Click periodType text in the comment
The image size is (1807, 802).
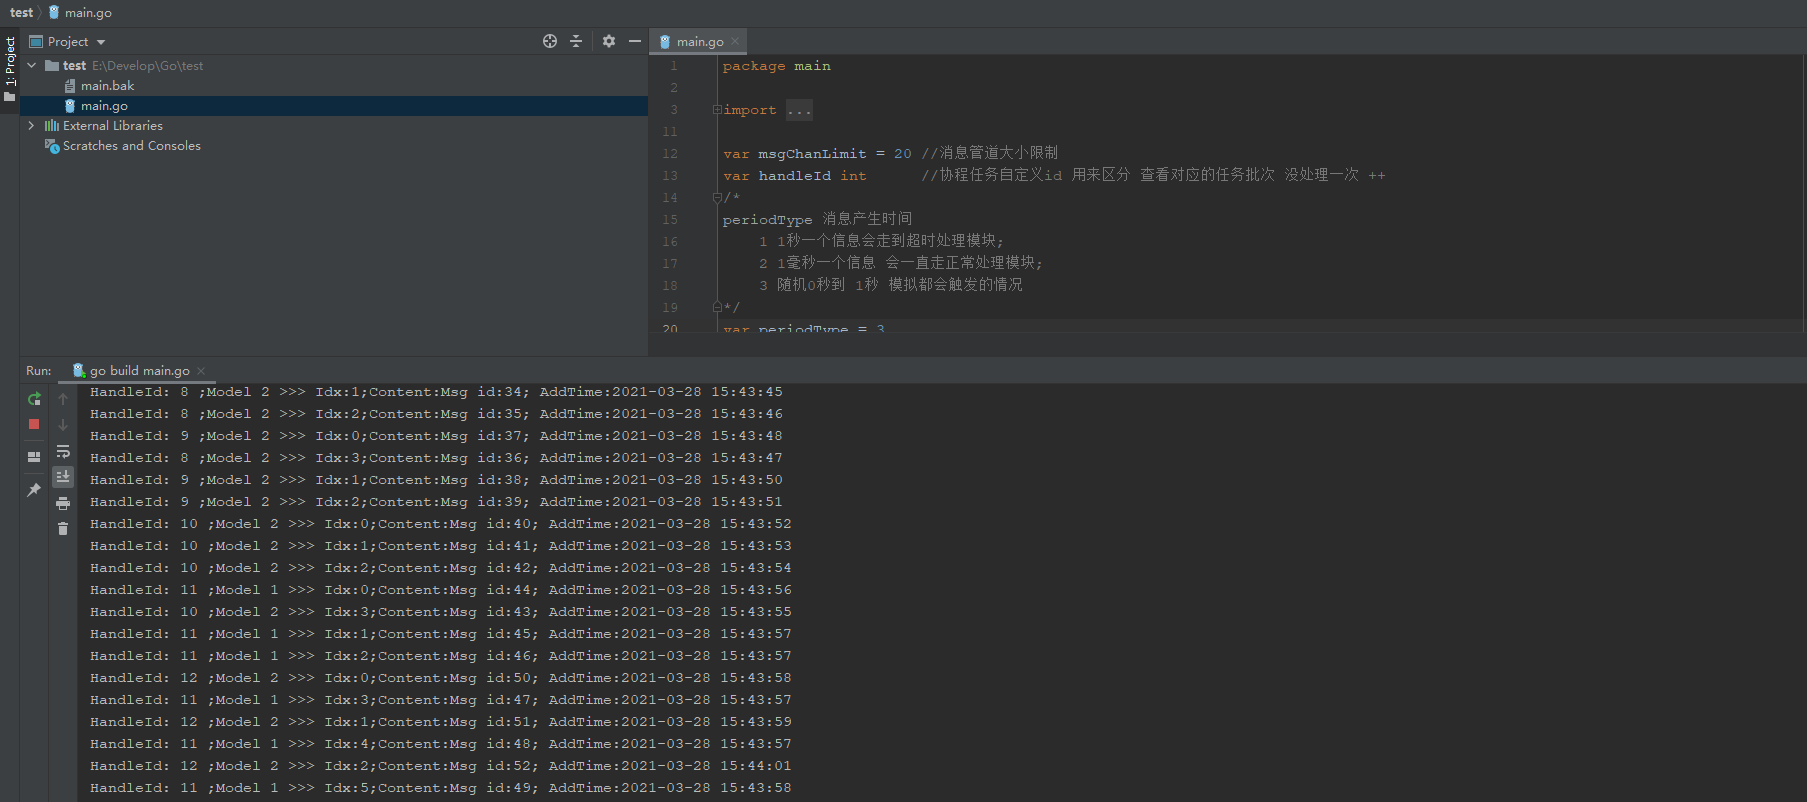click(767, 220)
